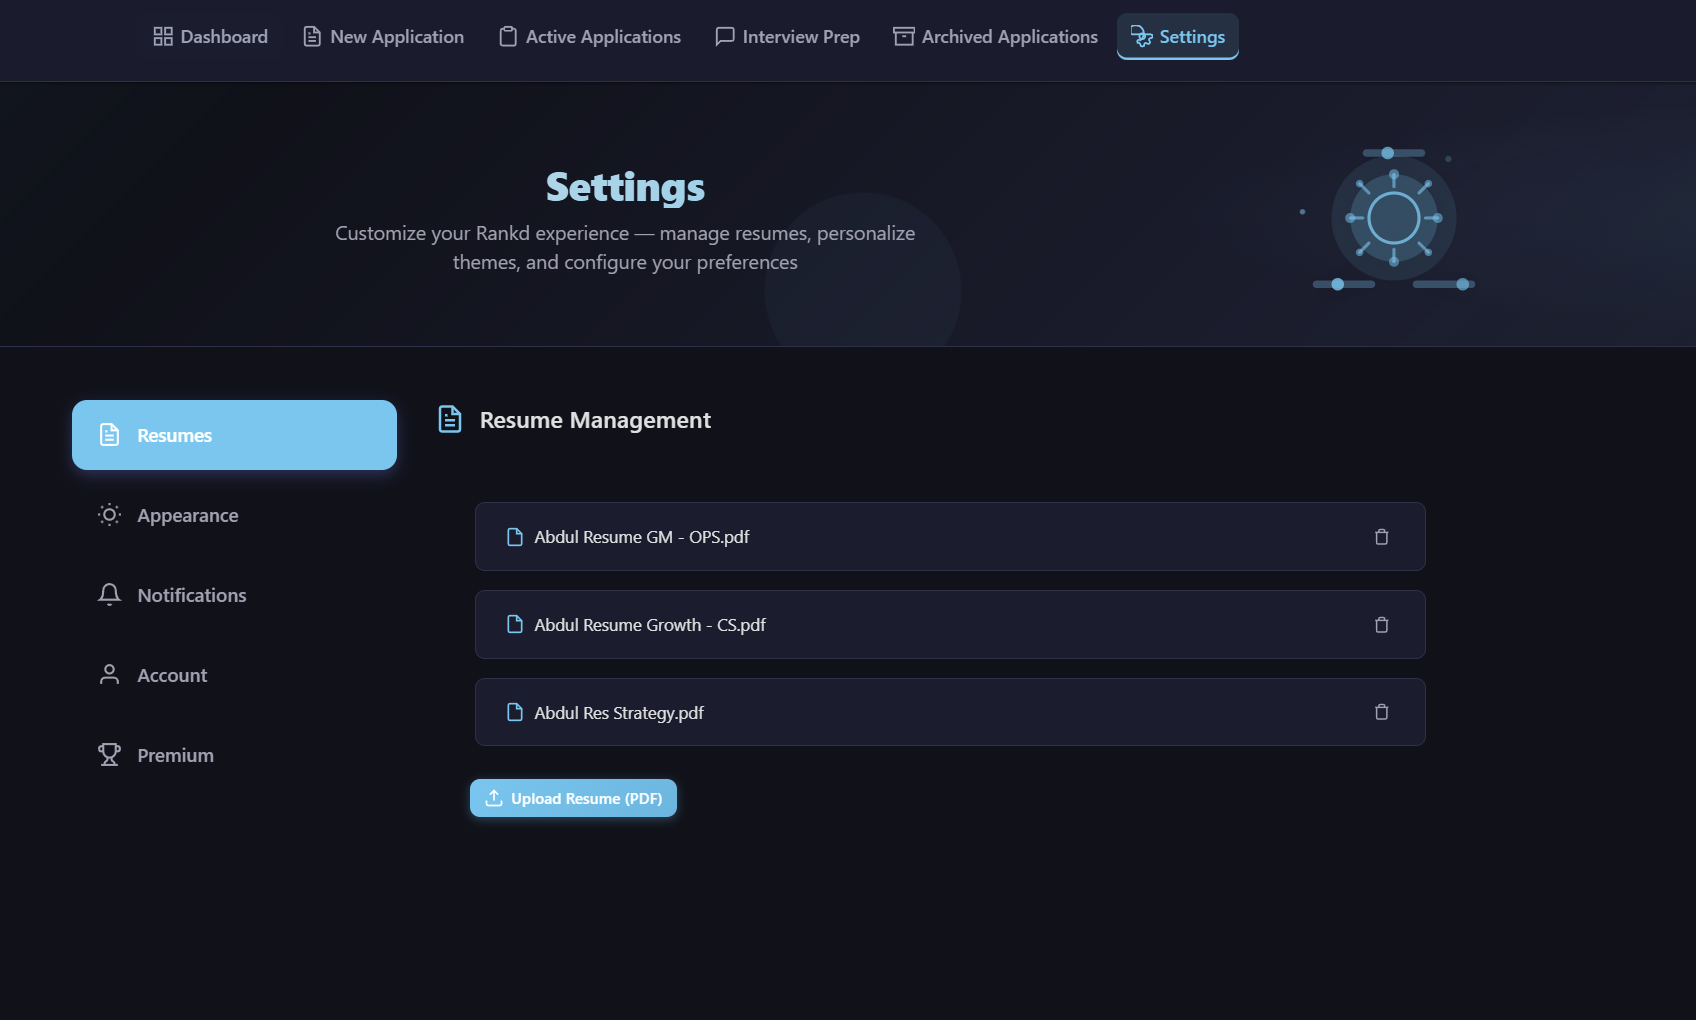Screen dimensions: 1696x1020
Task: Click the Account person icon
Action: (109, 674)
